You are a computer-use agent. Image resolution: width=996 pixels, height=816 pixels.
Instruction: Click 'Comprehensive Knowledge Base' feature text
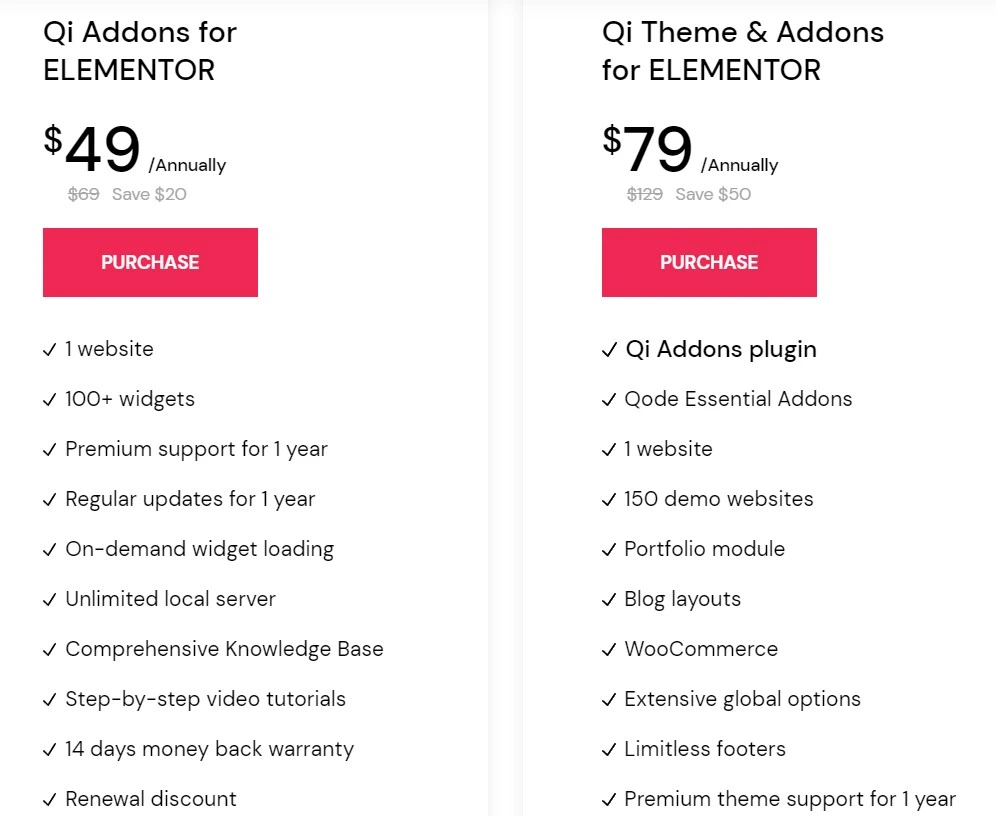(224, 649)
